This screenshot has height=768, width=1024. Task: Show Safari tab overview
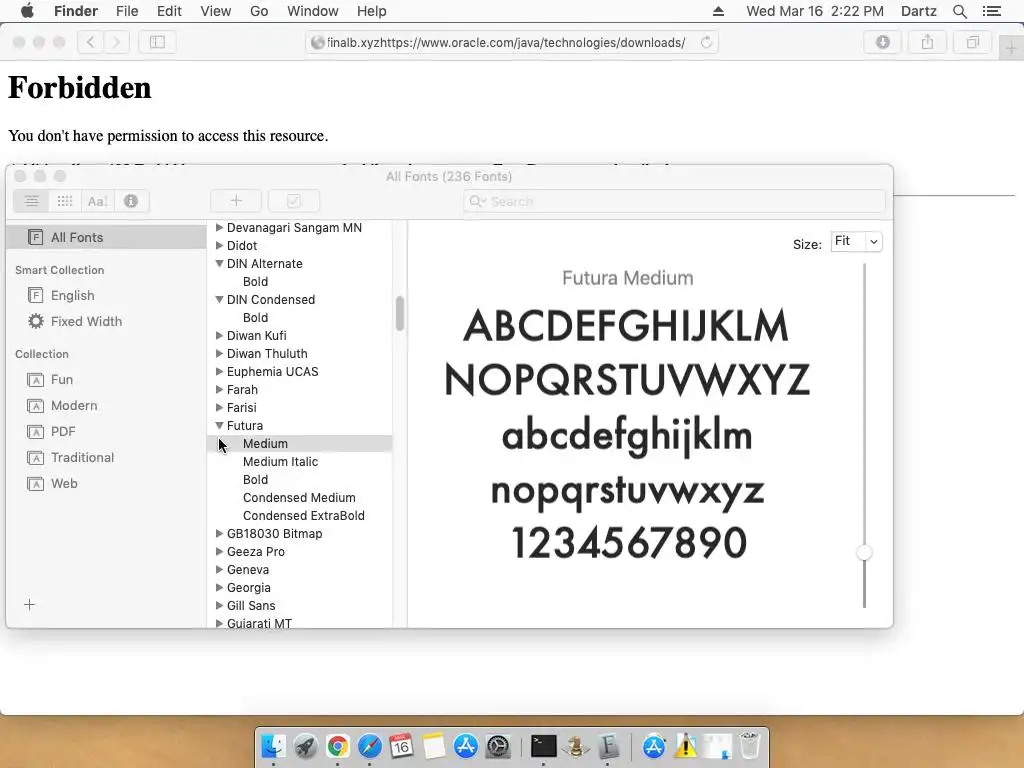click(972, 42)
